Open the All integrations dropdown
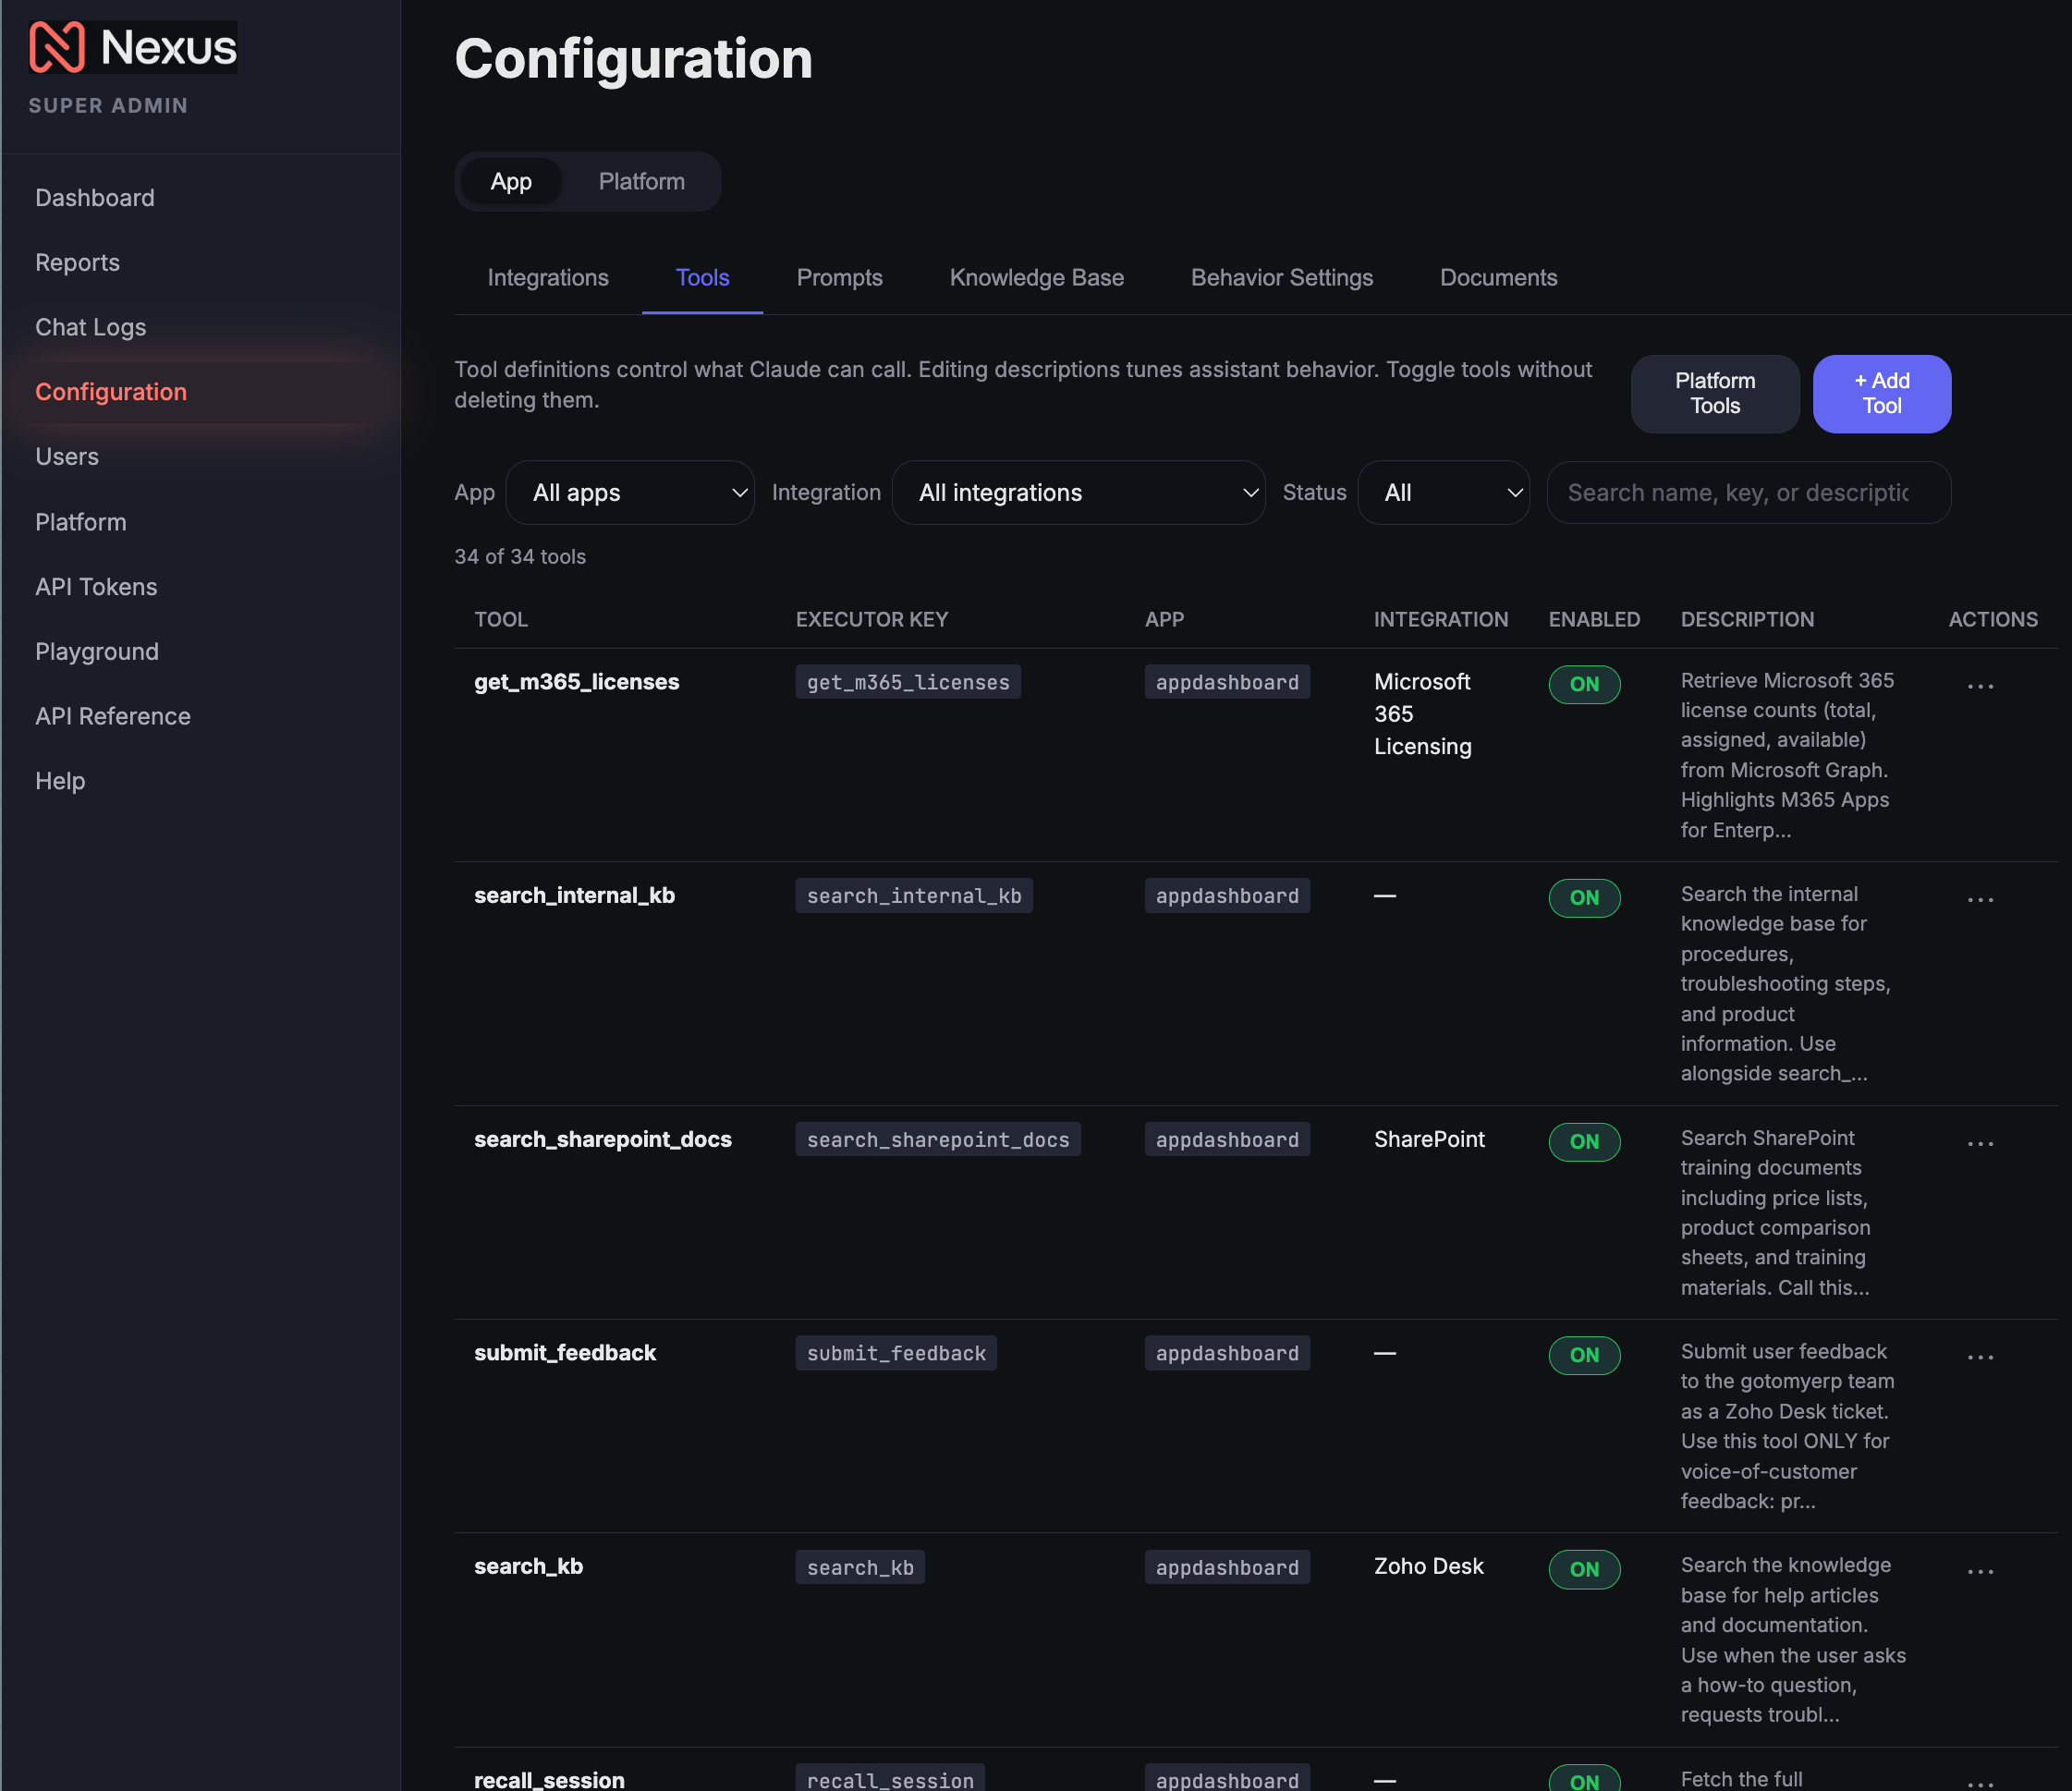 tap(1078, 492)
